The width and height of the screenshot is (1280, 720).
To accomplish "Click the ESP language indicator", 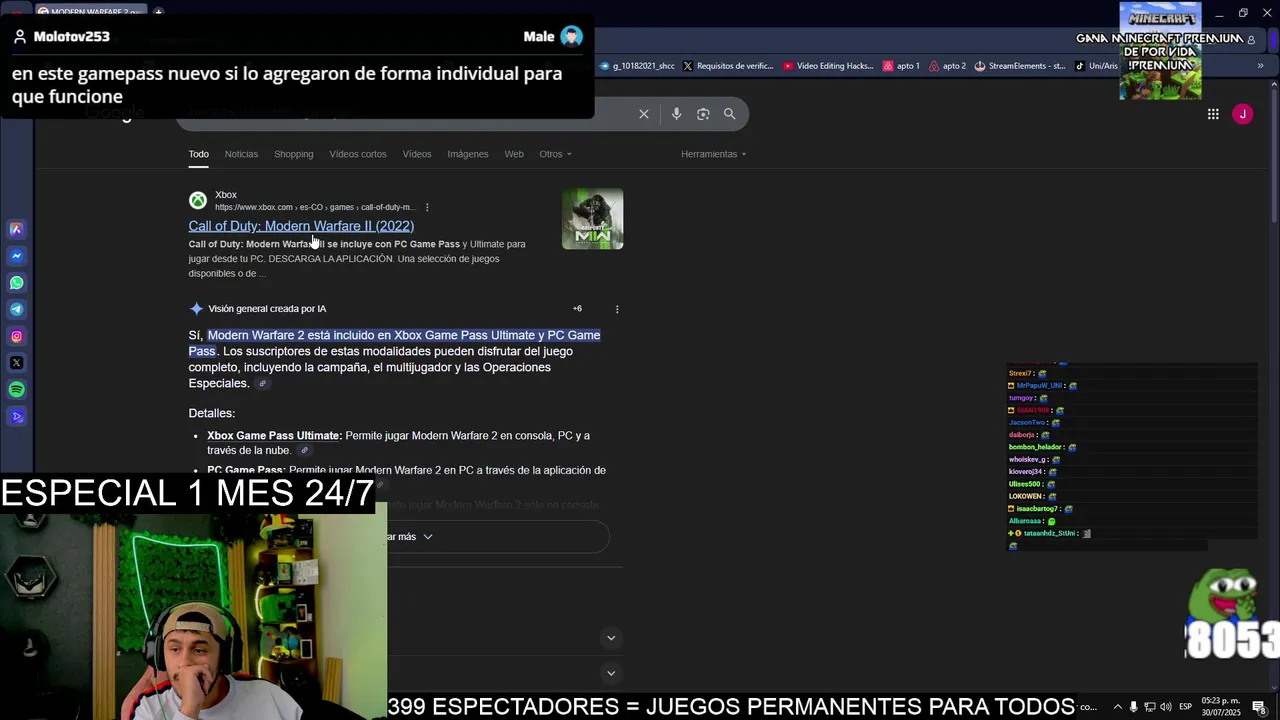I will coord(1185,707).
